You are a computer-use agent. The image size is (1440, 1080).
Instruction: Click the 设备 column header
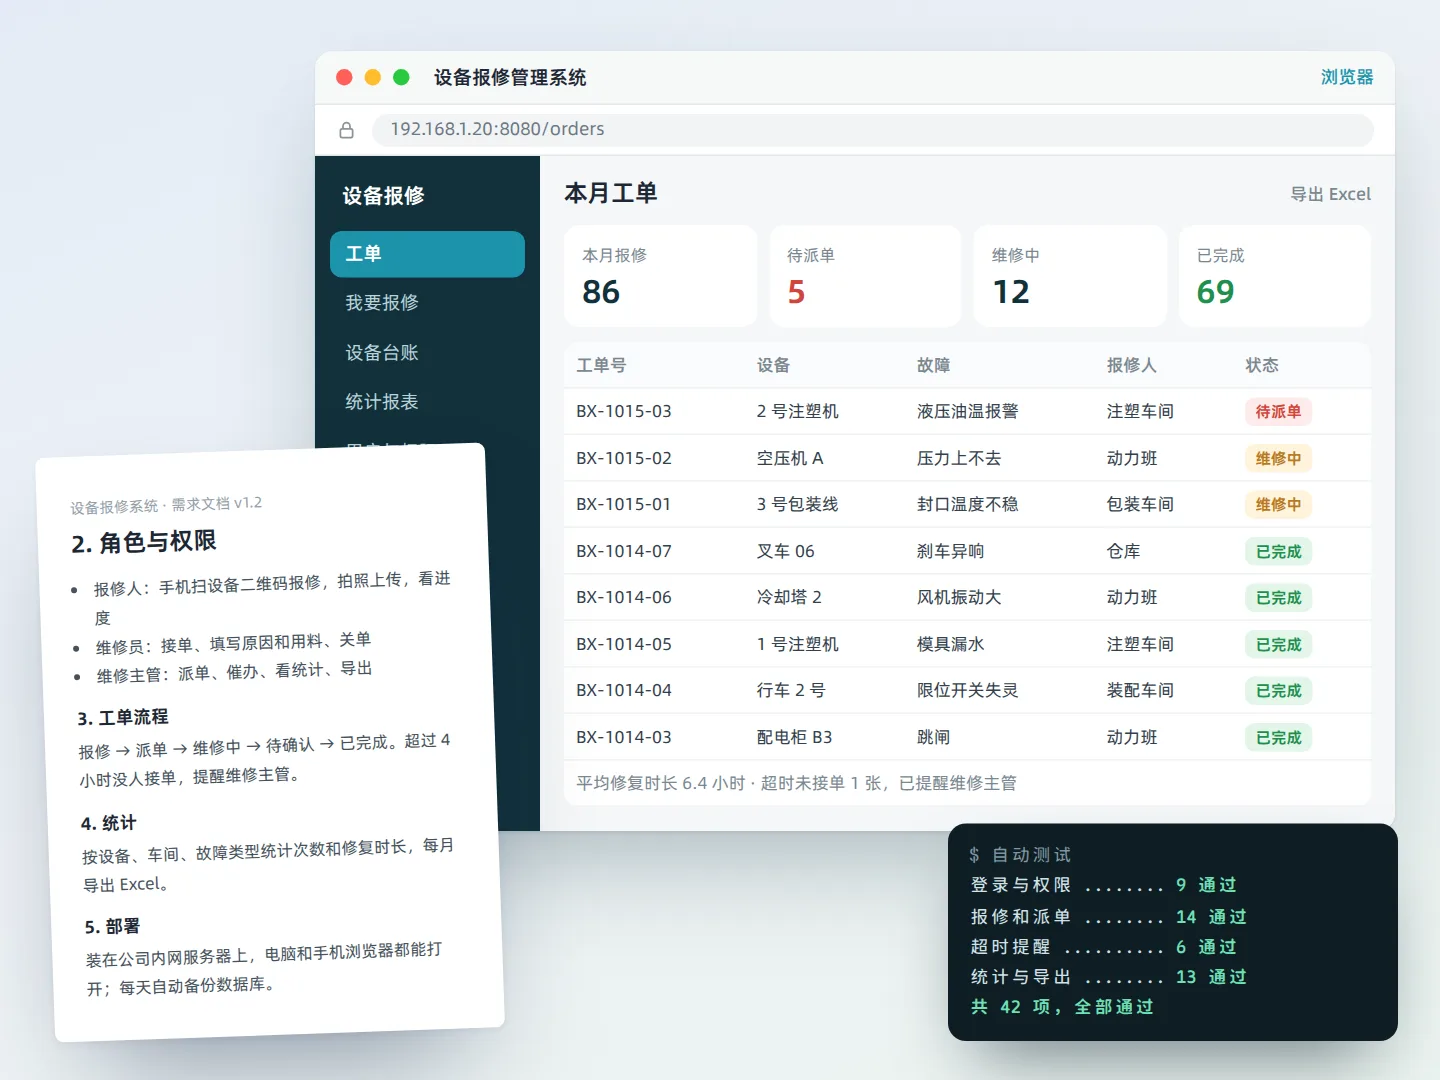773,366
